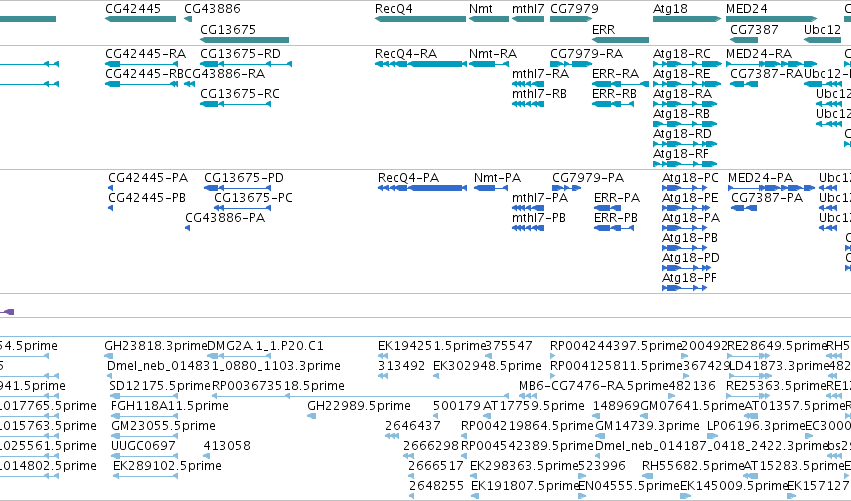
Task: Click protein MED24-PA
Action: tap(771, 188)
